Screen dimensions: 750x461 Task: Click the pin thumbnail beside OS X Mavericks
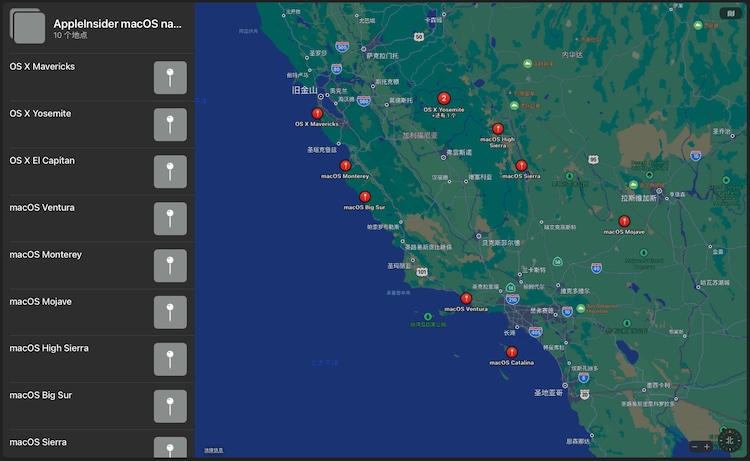tap(170, 77)
